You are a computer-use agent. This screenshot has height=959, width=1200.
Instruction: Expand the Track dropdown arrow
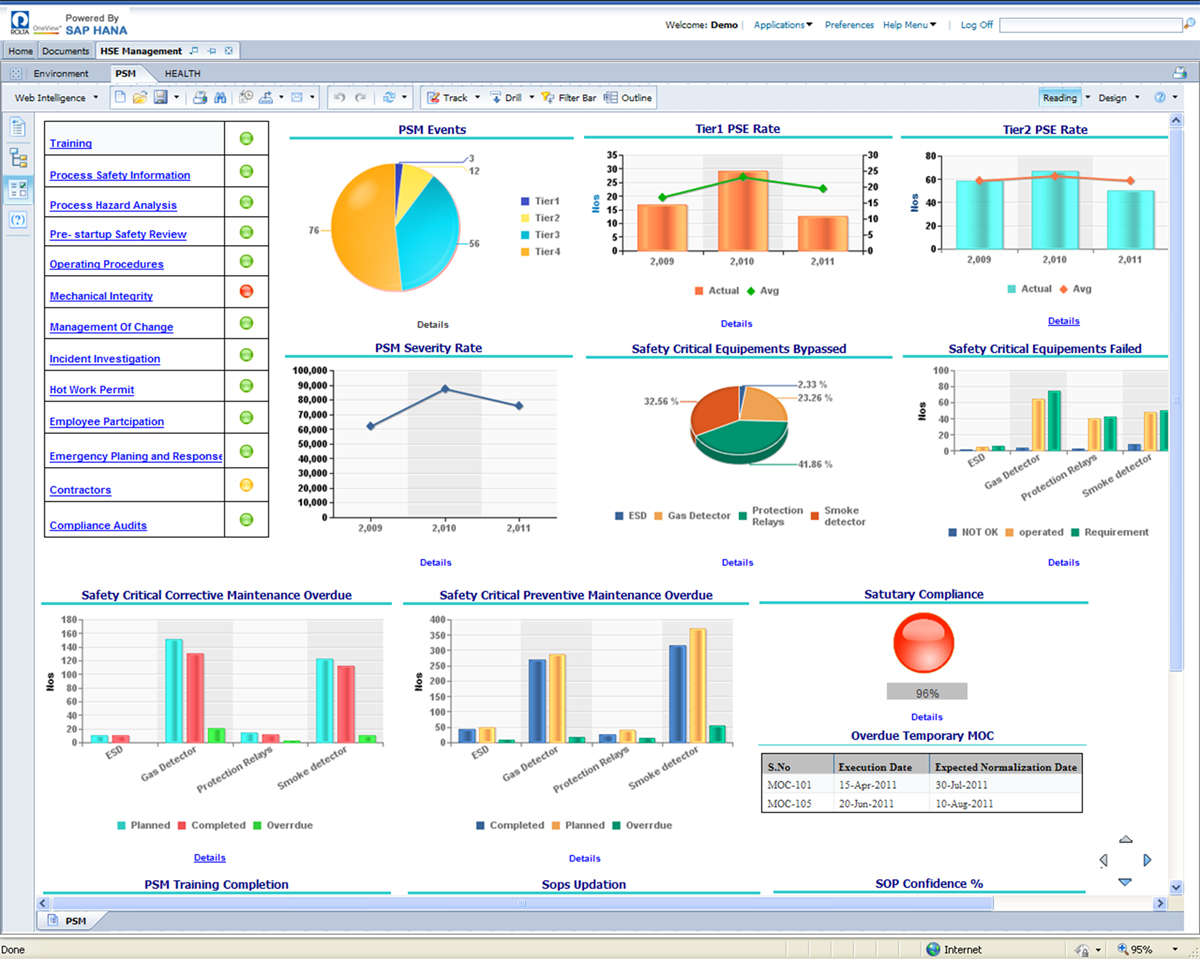[x=477, y=98]
